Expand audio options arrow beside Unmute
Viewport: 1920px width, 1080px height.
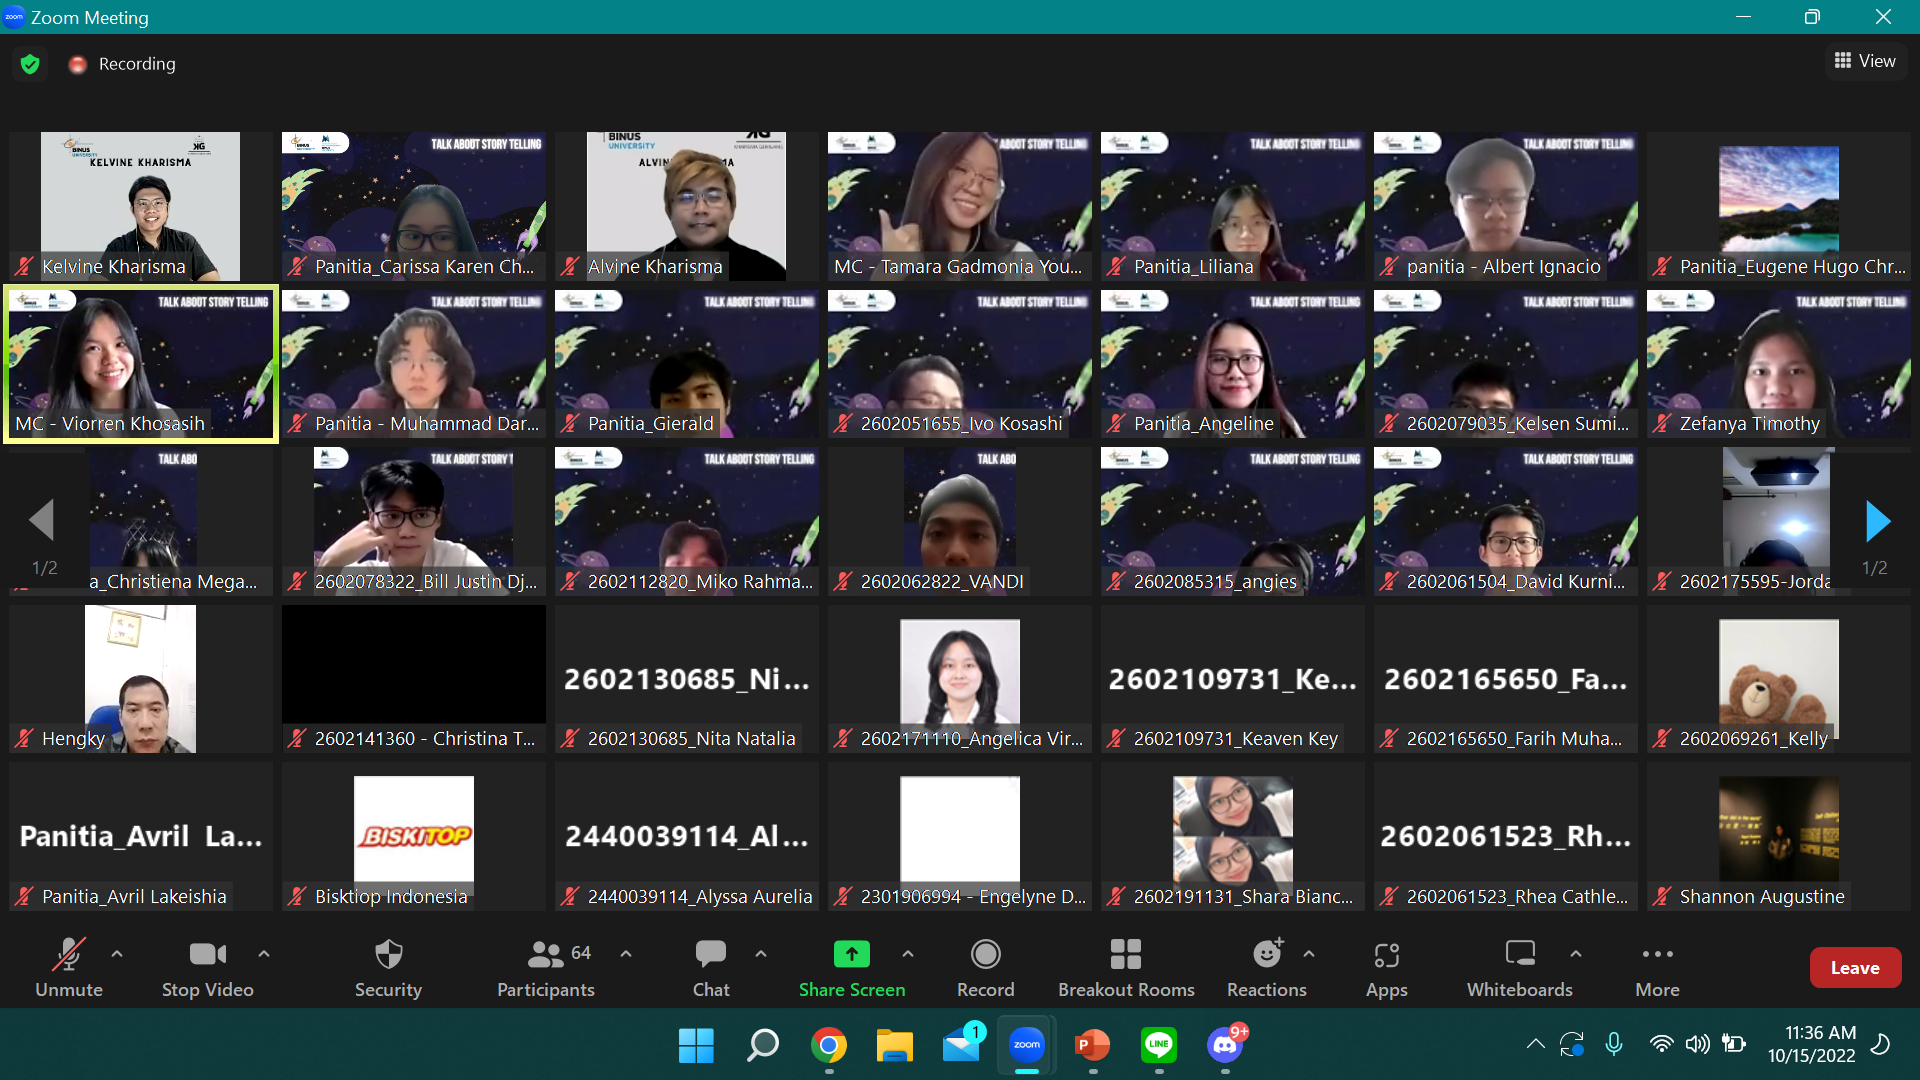[117, 954]
